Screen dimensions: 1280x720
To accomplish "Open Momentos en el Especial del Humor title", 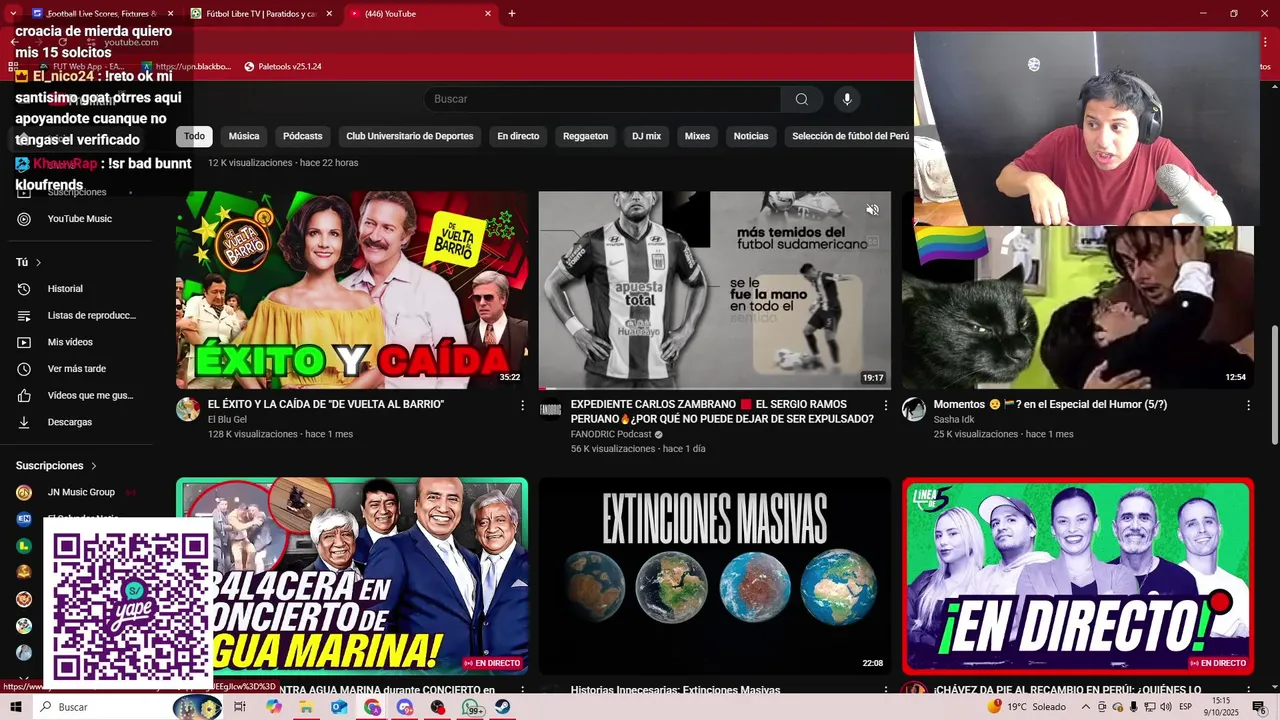I will 1050,405.
